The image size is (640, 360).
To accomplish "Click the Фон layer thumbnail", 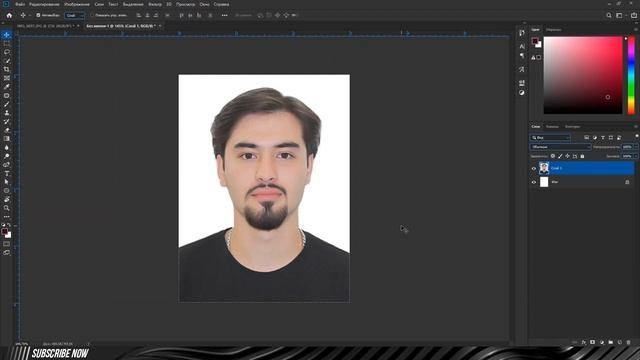I will 544,182.
